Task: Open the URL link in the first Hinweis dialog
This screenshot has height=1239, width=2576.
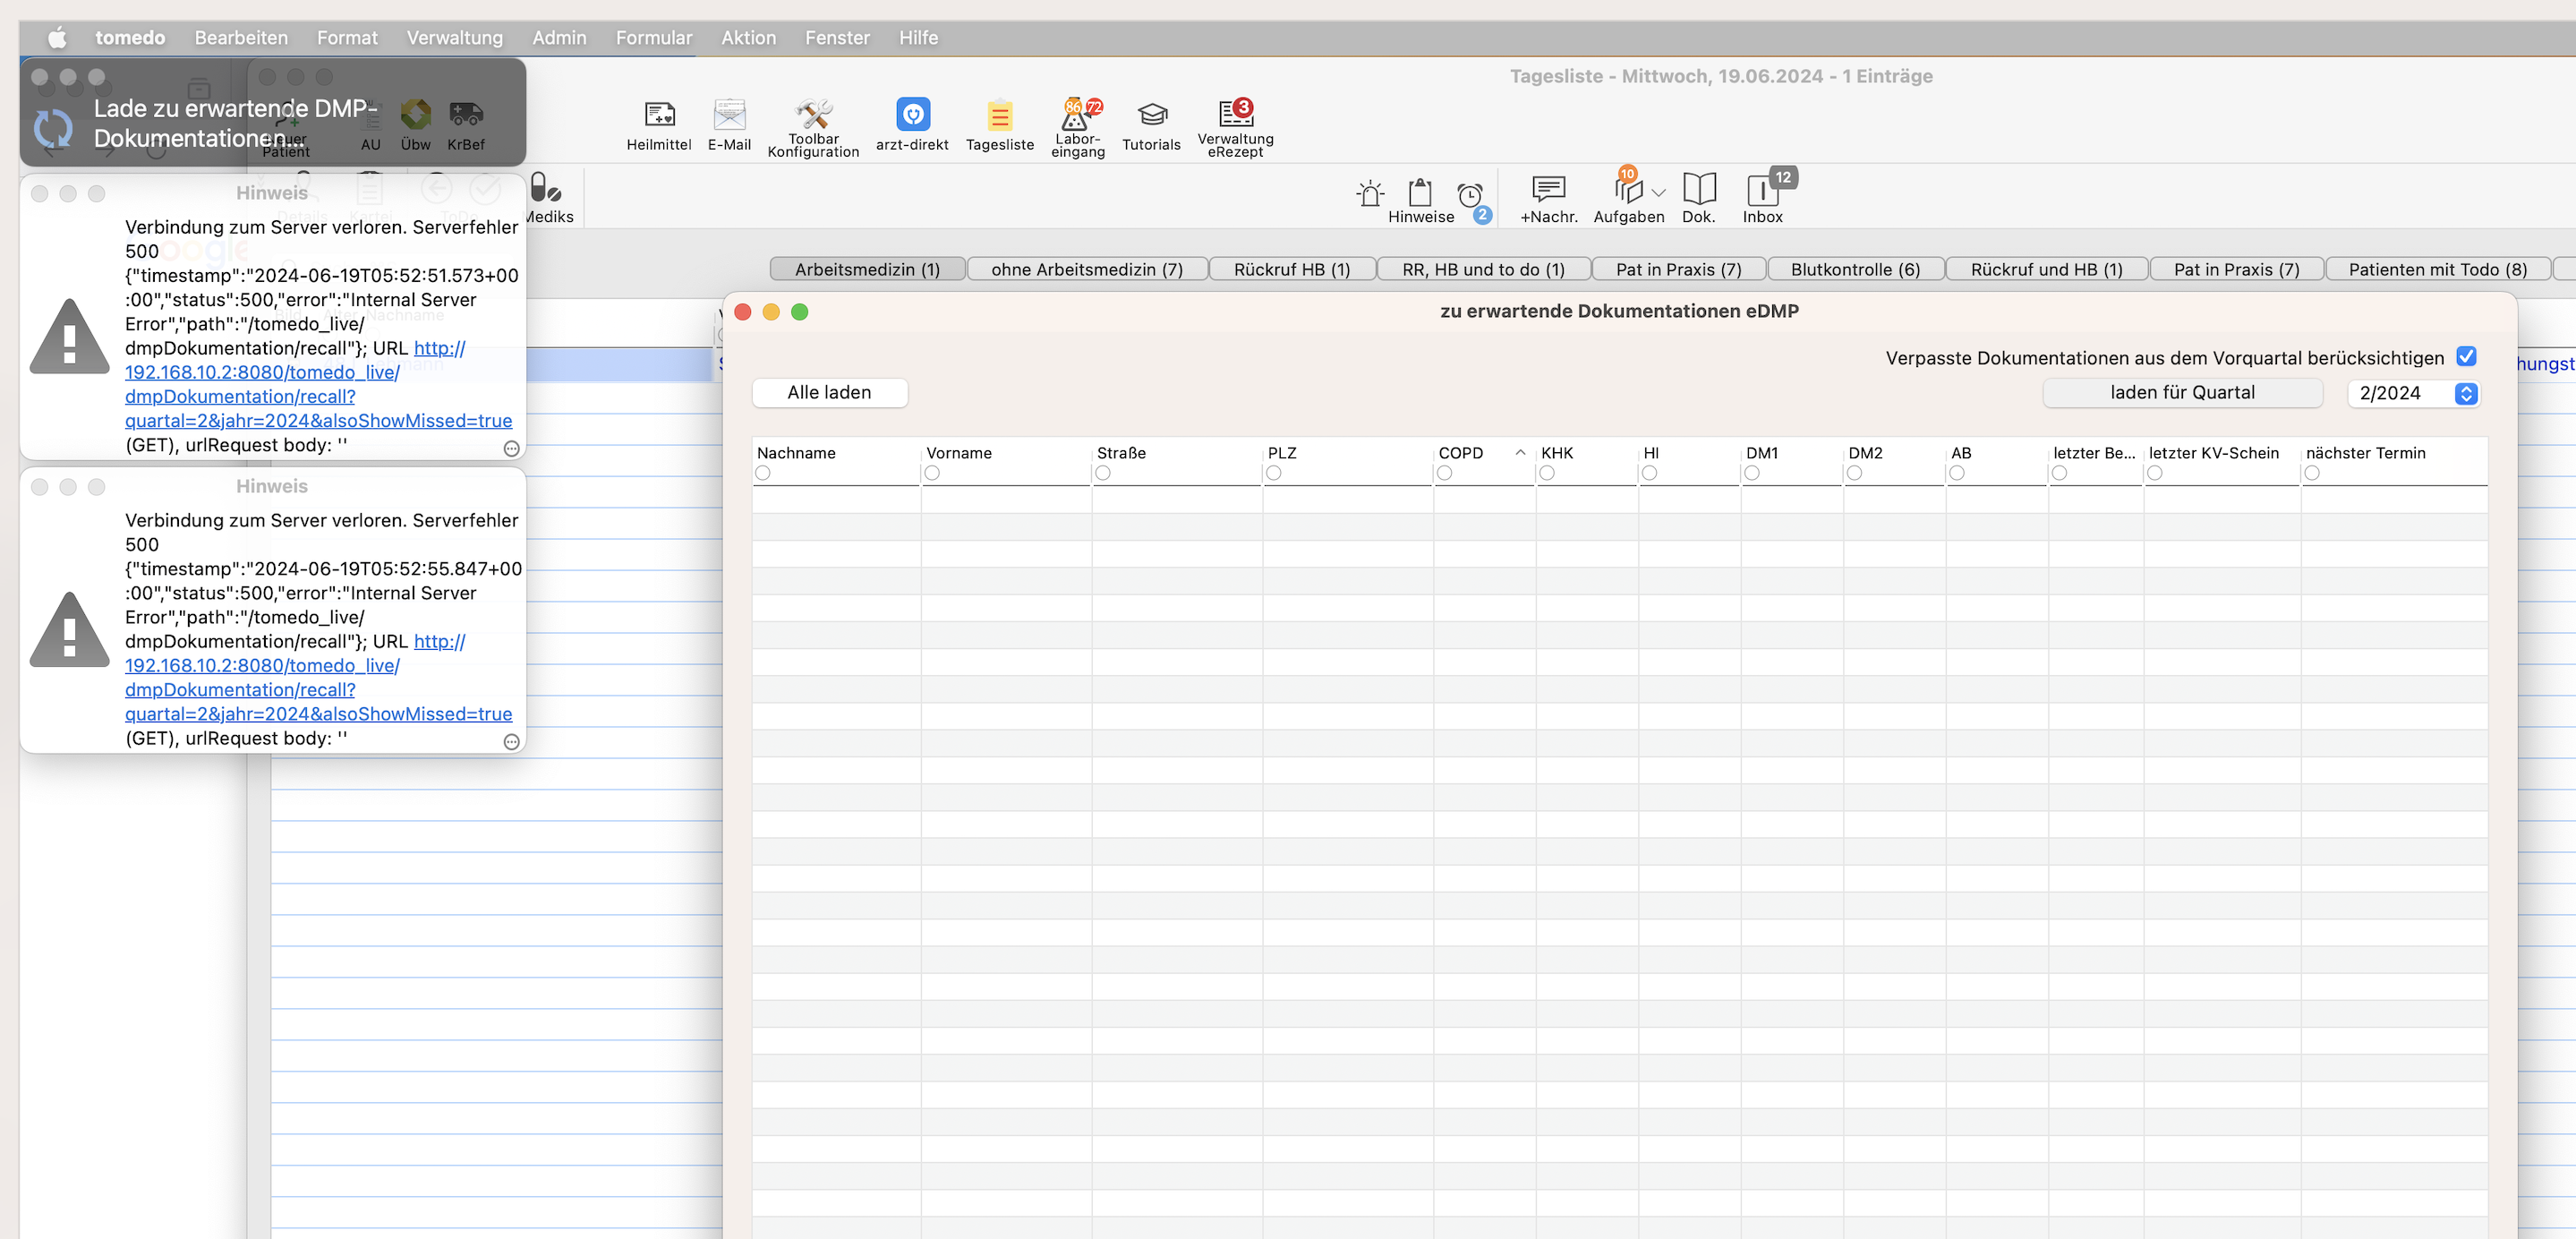Action: coord(318,384)
